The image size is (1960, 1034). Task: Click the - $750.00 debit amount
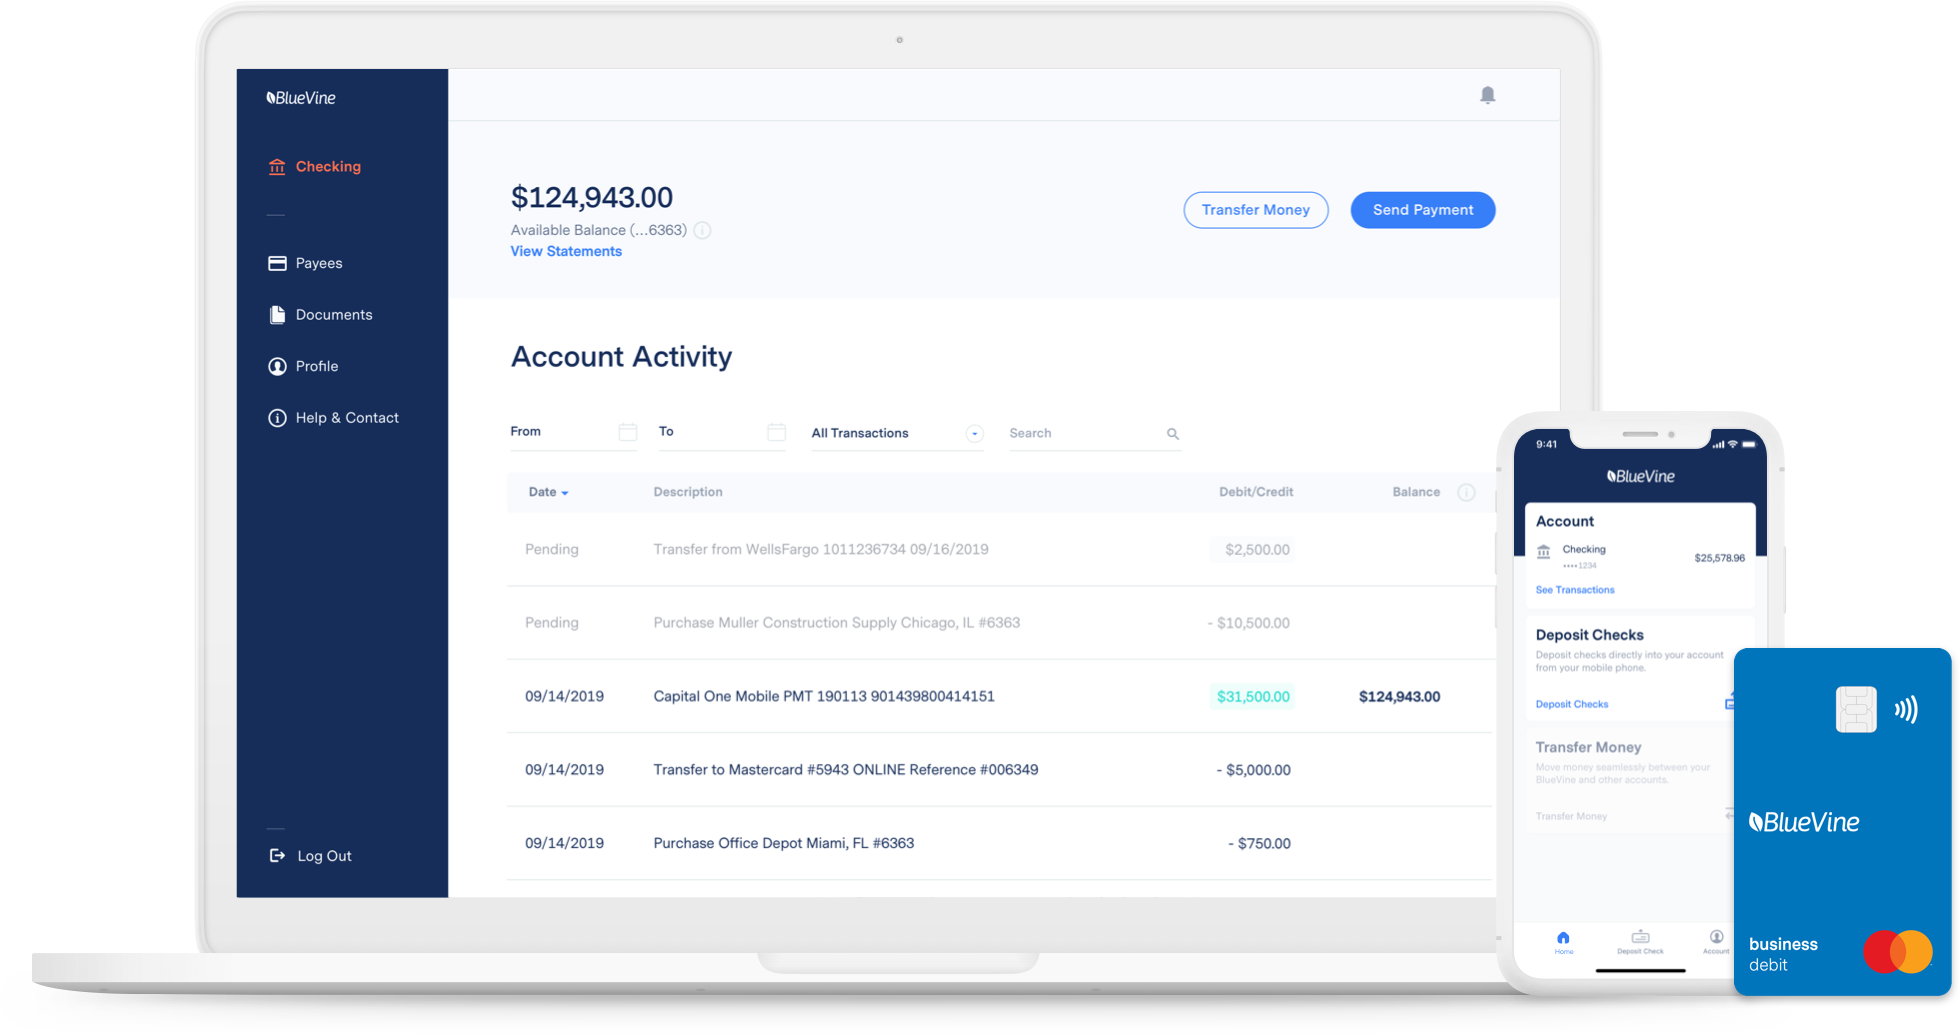coord(1260,844)
